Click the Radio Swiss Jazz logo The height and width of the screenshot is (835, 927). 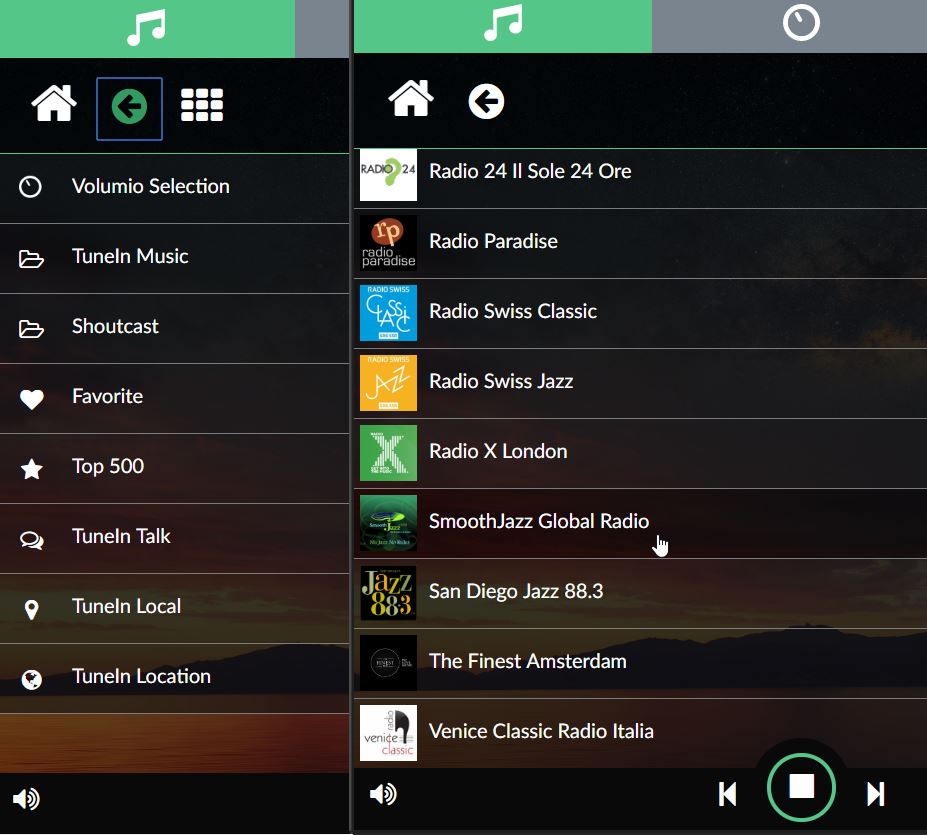coord(388,383)
